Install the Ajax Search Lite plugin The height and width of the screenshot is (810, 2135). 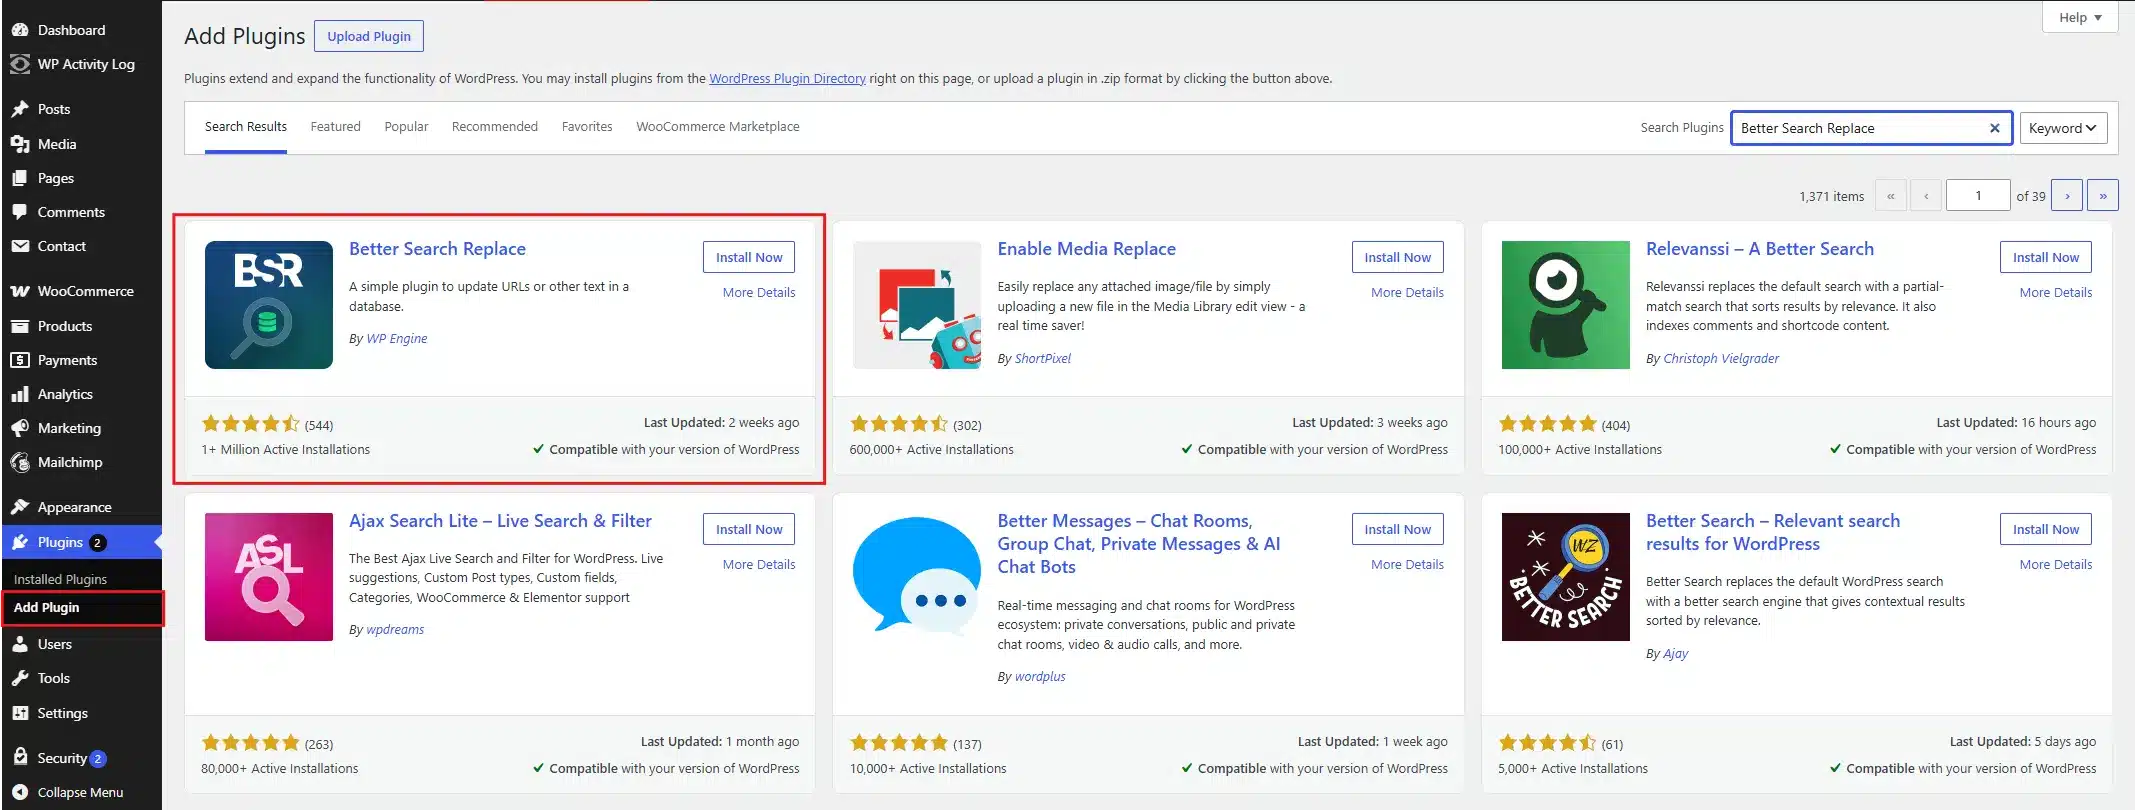pyautogui.click(x=749, y=529)
